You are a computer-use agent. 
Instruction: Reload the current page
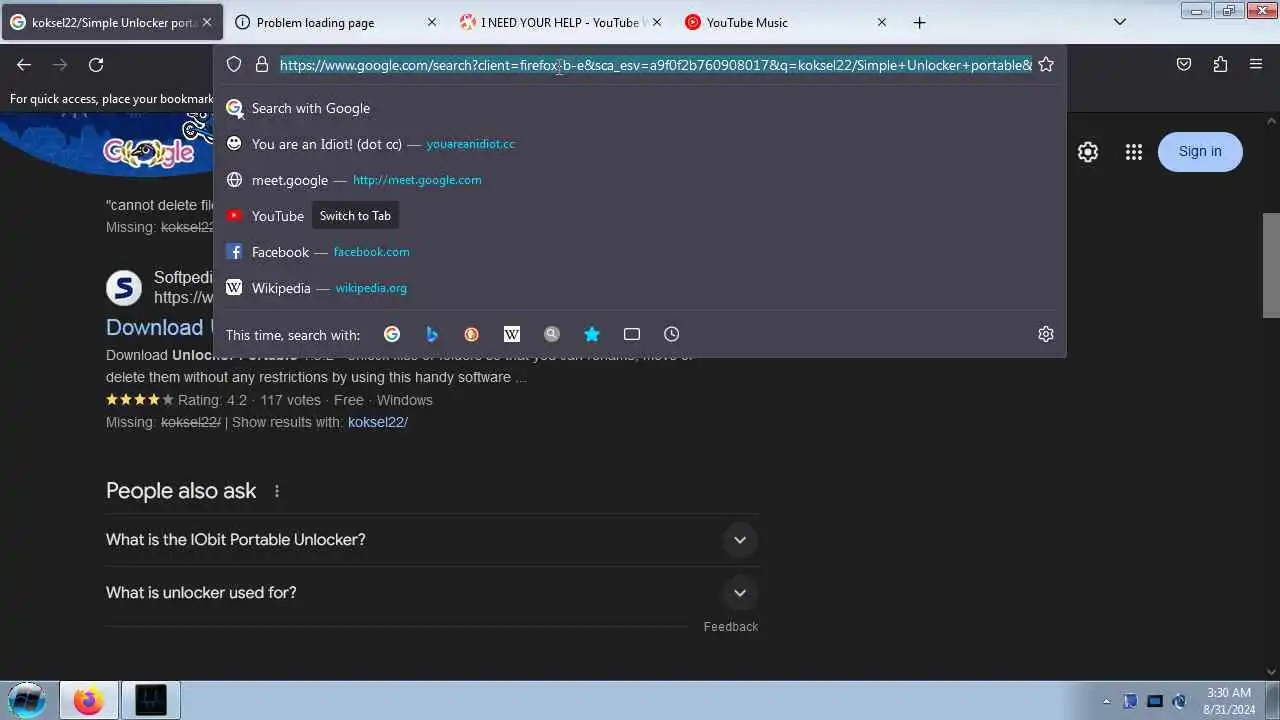coord(96,65)
